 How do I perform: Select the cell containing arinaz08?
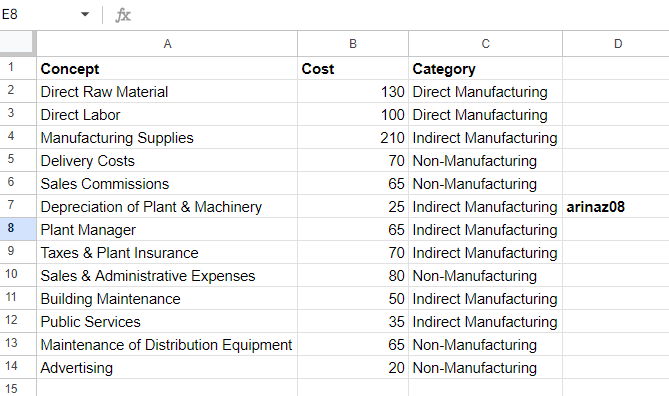(x=616, y=207)
